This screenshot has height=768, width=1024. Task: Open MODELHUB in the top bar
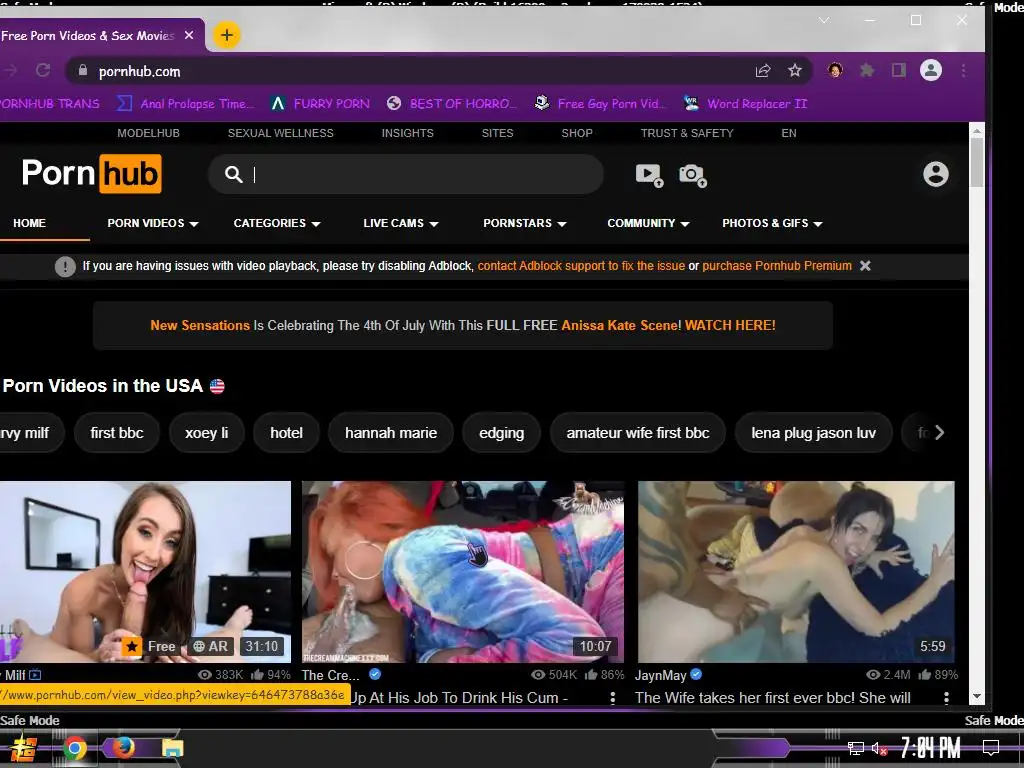click(x=148, y=133)
